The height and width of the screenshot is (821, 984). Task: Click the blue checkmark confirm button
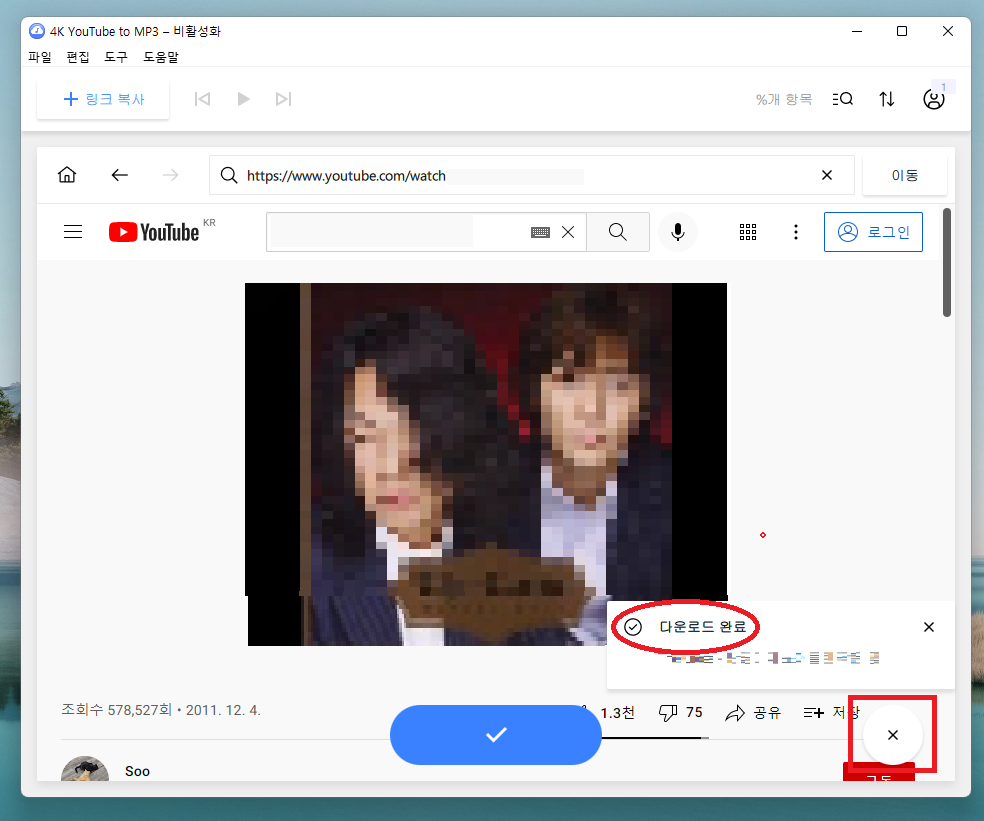point(496,734)
